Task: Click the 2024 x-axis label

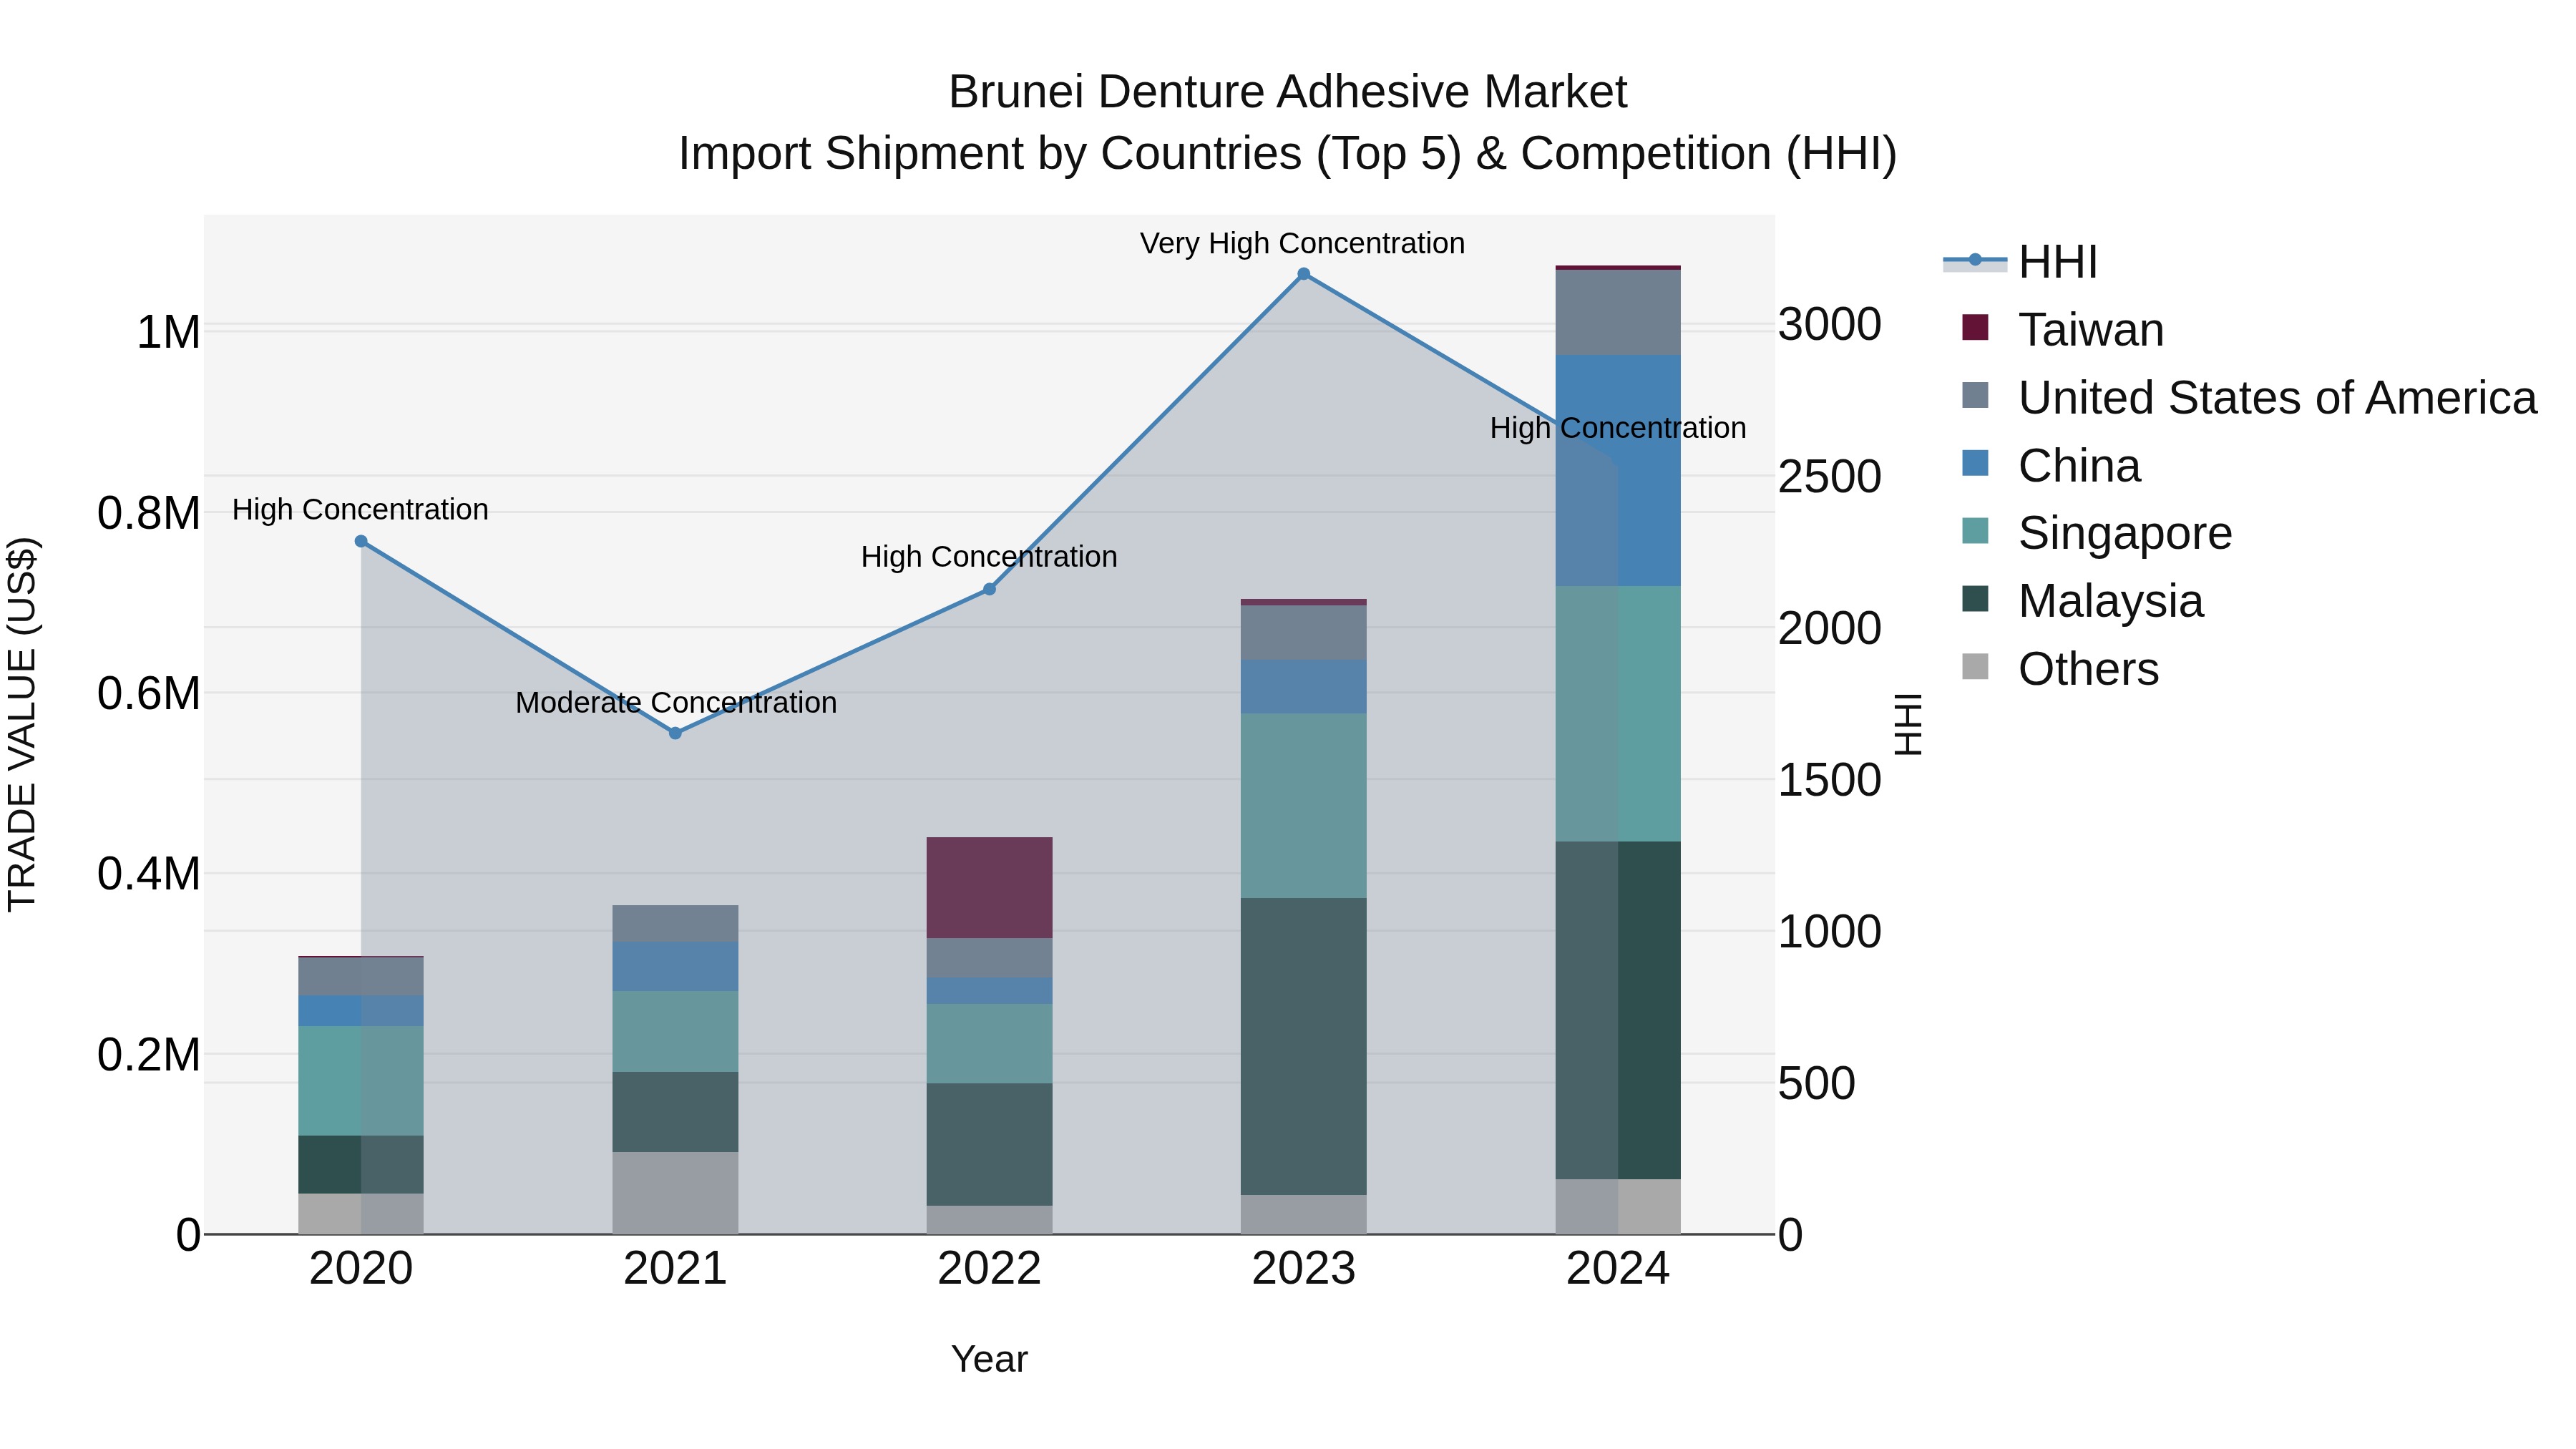Action: [x=1618, y=1269]
